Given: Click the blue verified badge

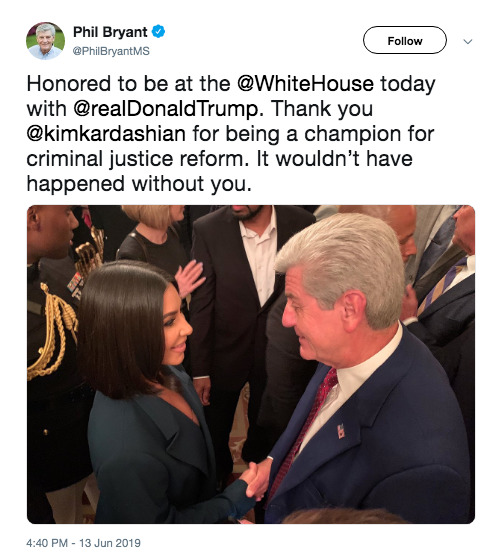Looking at the screenshot, I should pos(158,32).
